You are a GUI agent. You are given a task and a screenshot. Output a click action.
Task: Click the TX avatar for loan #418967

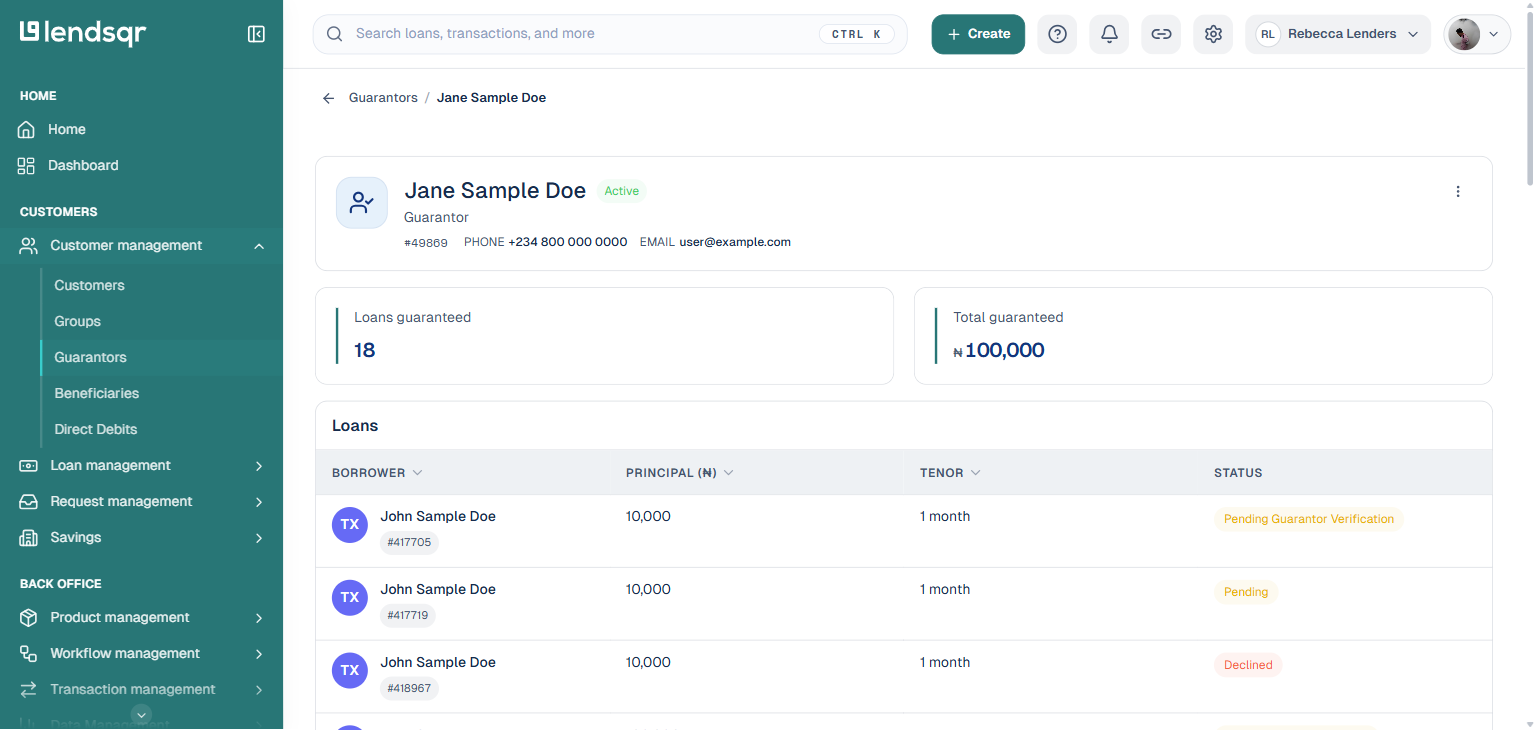point(350,670)
